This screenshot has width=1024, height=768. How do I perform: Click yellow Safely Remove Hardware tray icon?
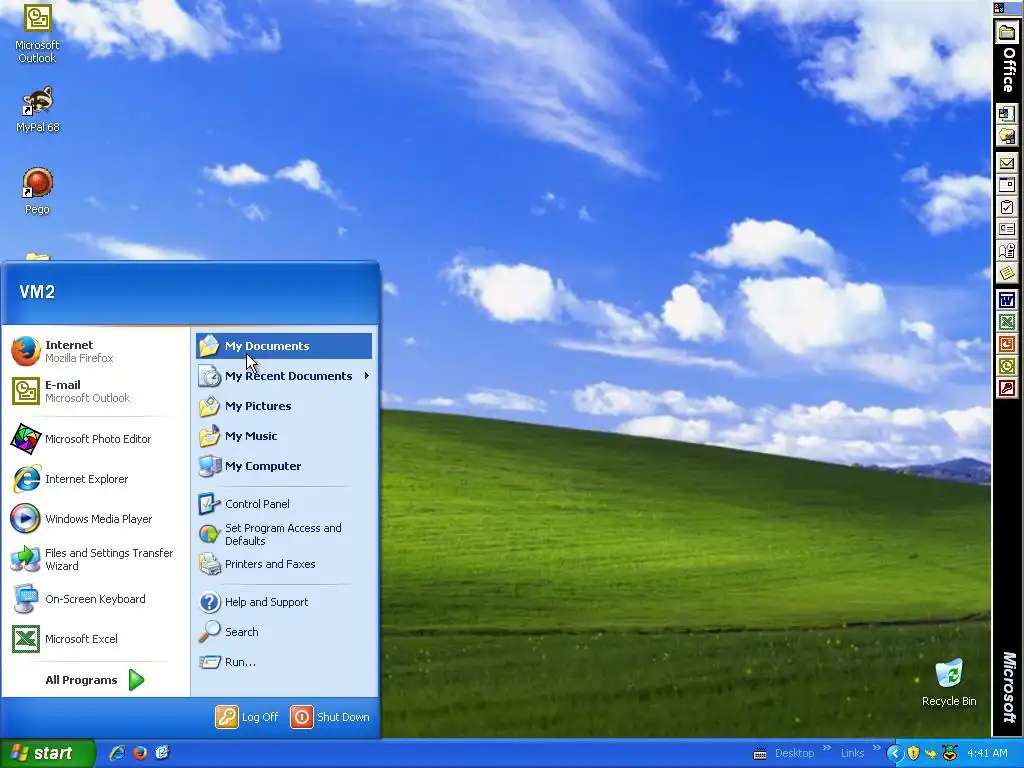[x=931, y=754]
